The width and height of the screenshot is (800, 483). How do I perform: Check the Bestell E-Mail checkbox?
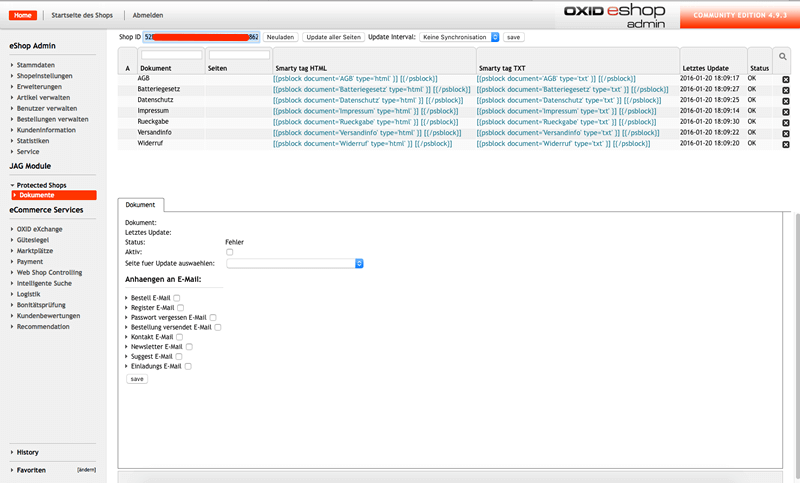pyautogui.click(x=177, y=298)
